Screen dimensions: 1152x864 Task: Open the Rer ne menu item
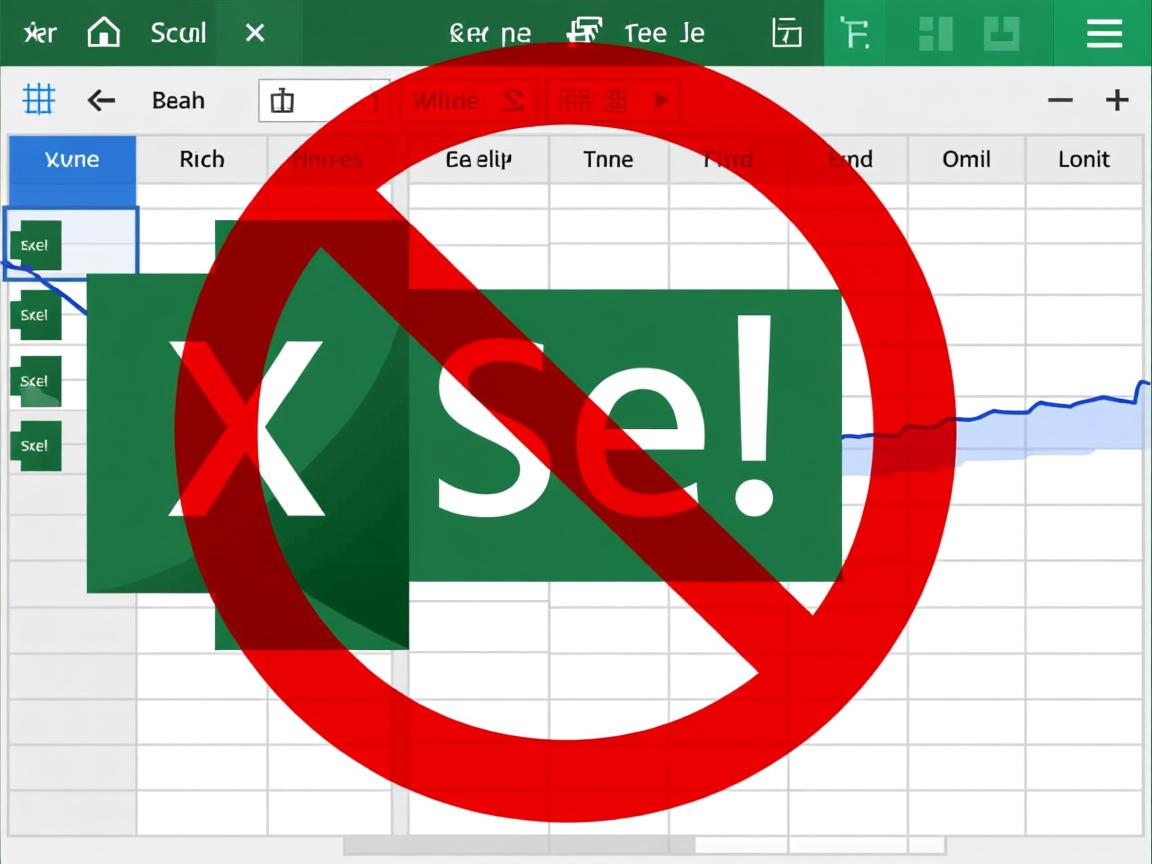490,33
